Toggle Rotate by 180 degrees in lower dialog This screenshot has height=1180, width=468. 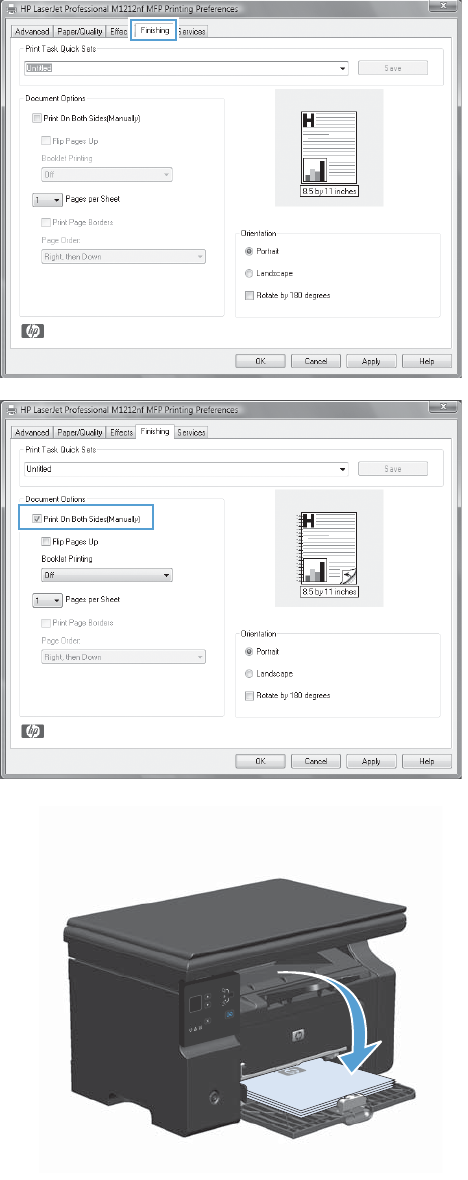(249, 695)
